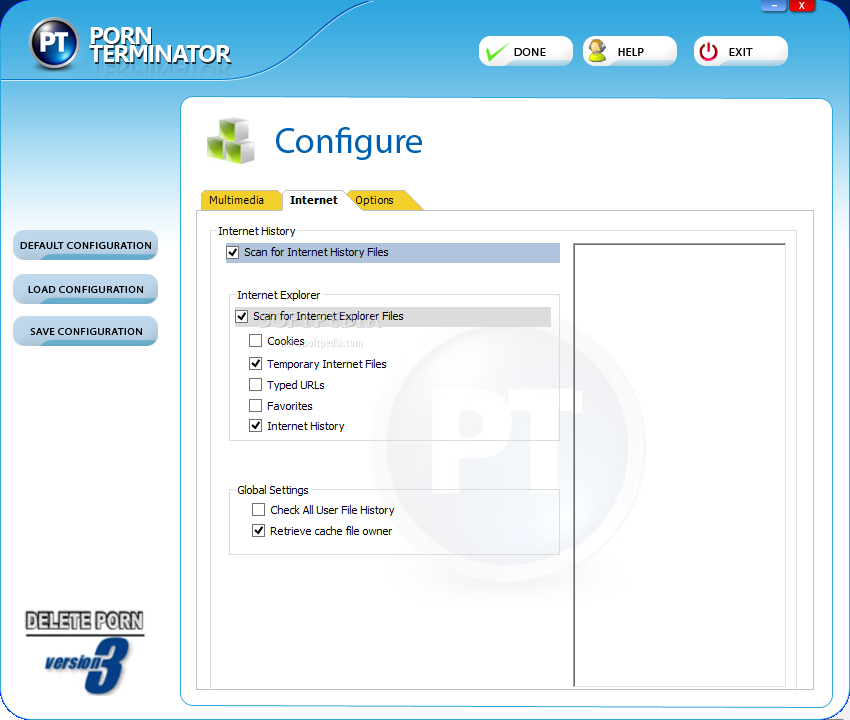Toggle Scan for Internet Explorer Files checkbox

tap(242, 316)
